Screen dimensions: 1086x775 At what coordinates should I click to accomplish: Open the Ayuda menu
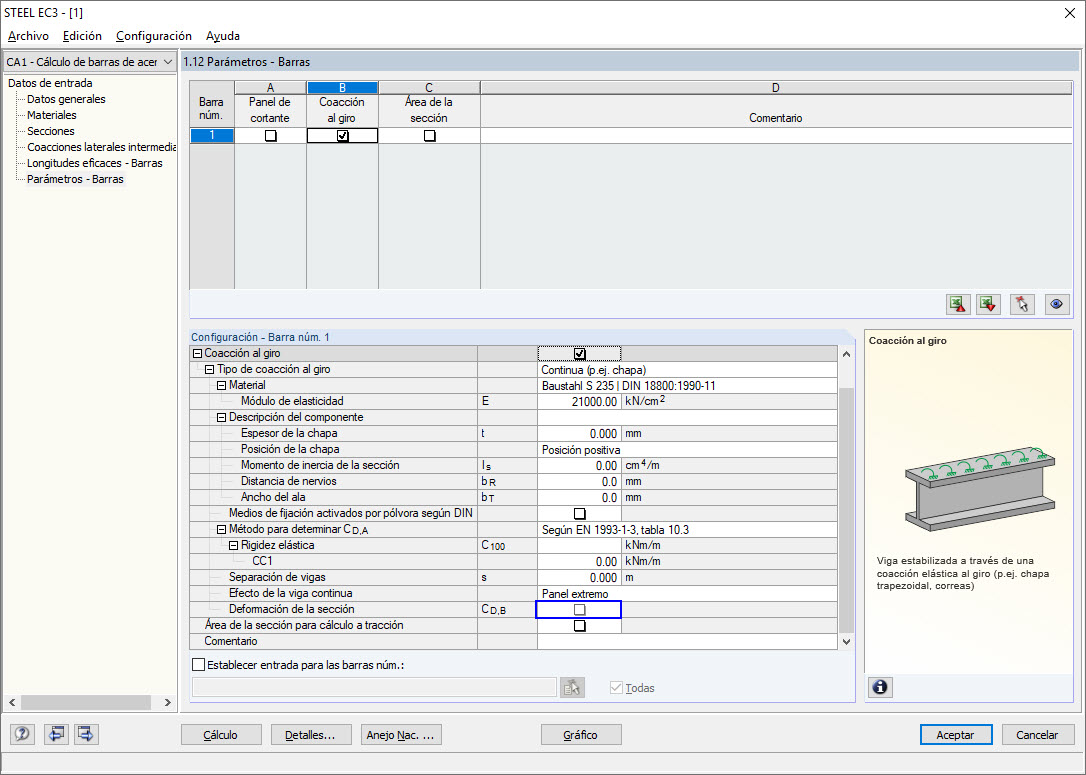223,36
